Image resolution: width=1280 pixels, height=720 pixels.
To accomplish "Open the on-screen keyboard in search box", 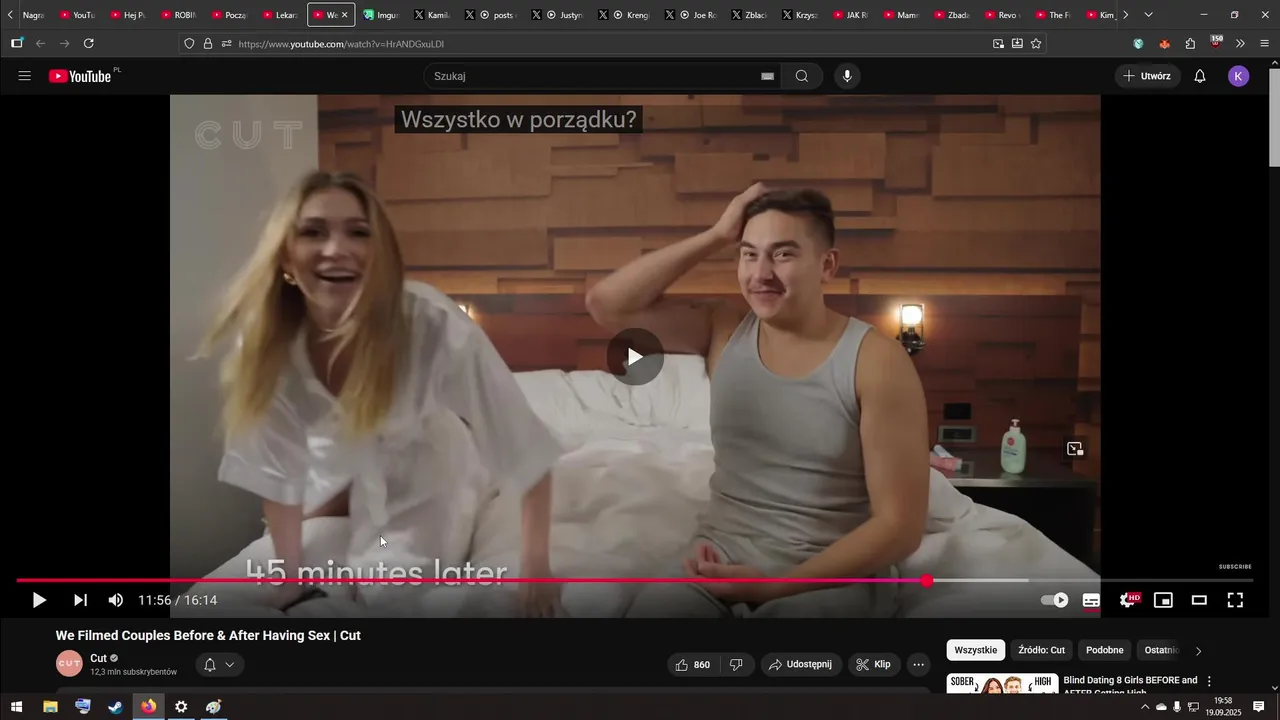I will coord(767,76).
